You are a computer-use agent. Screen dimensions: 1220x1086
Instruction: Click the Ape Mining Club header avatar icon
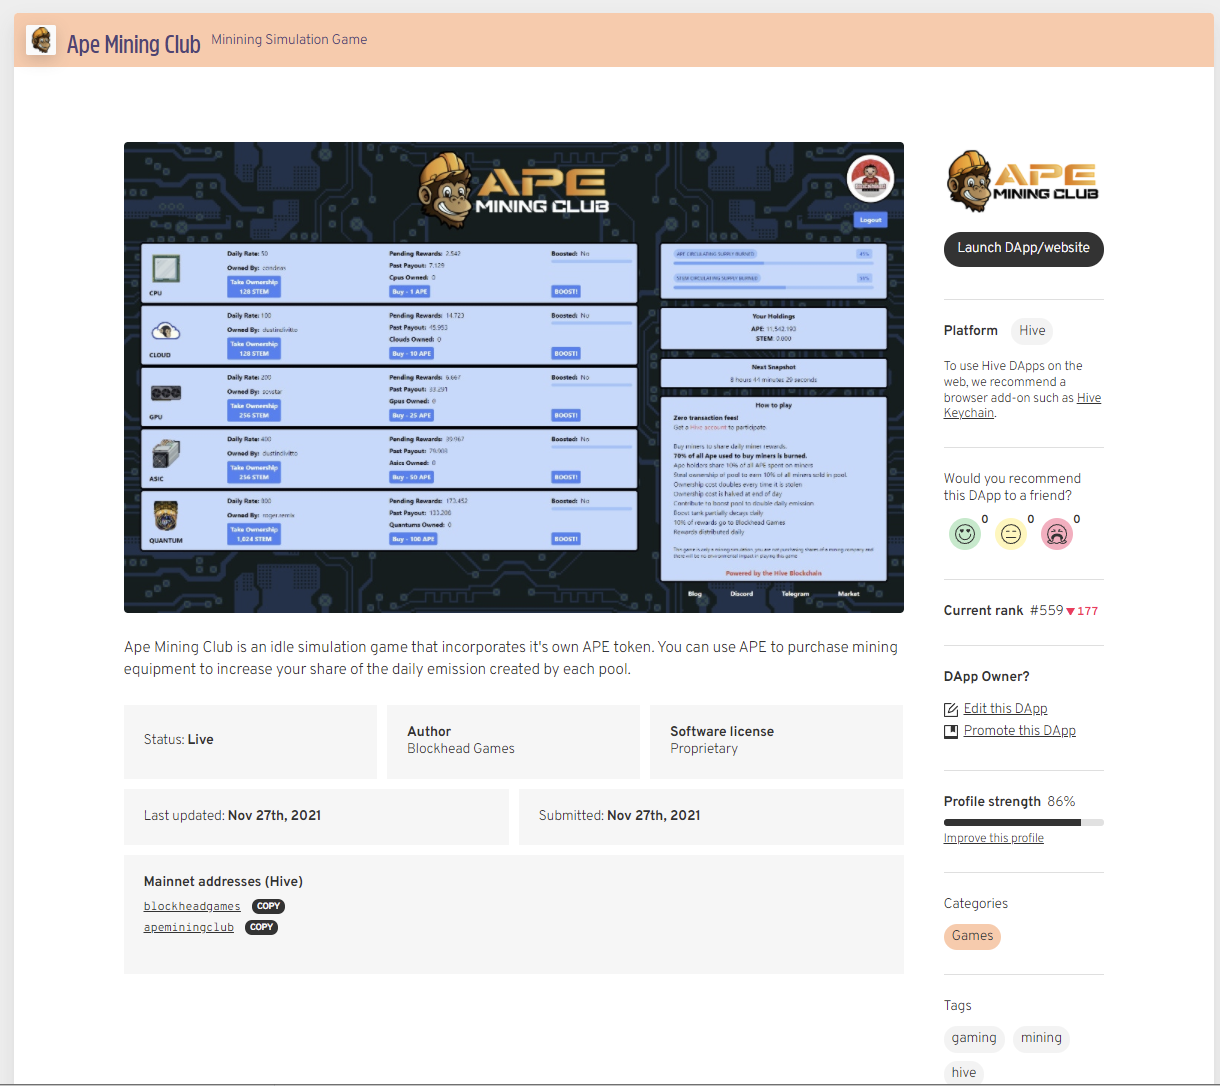click(41, 40)
